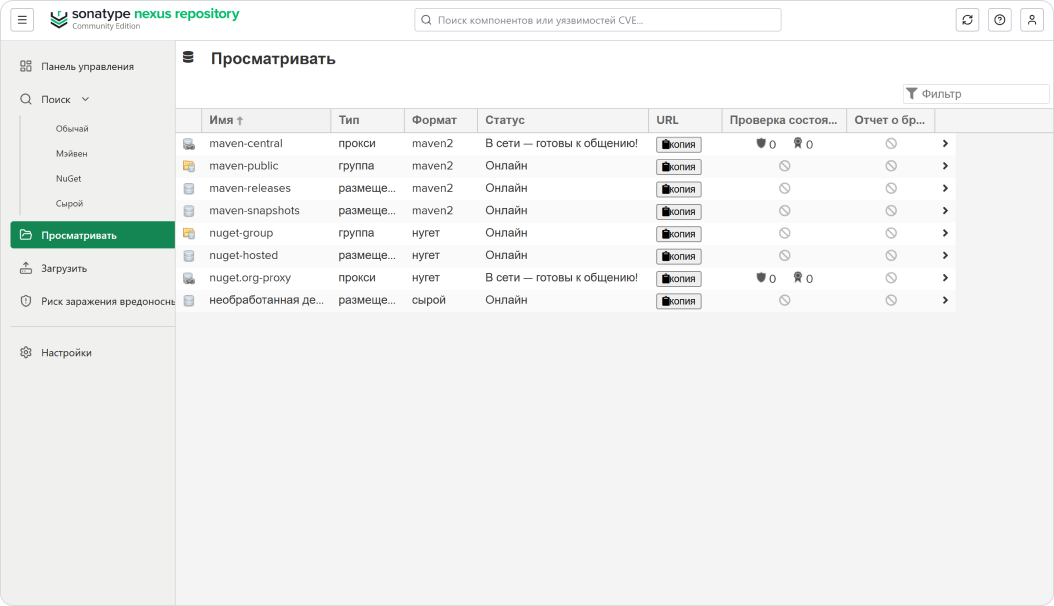Click the maven-releases hosted repository icon
This screenshot has height=606, width=1054.
(189, 189)
